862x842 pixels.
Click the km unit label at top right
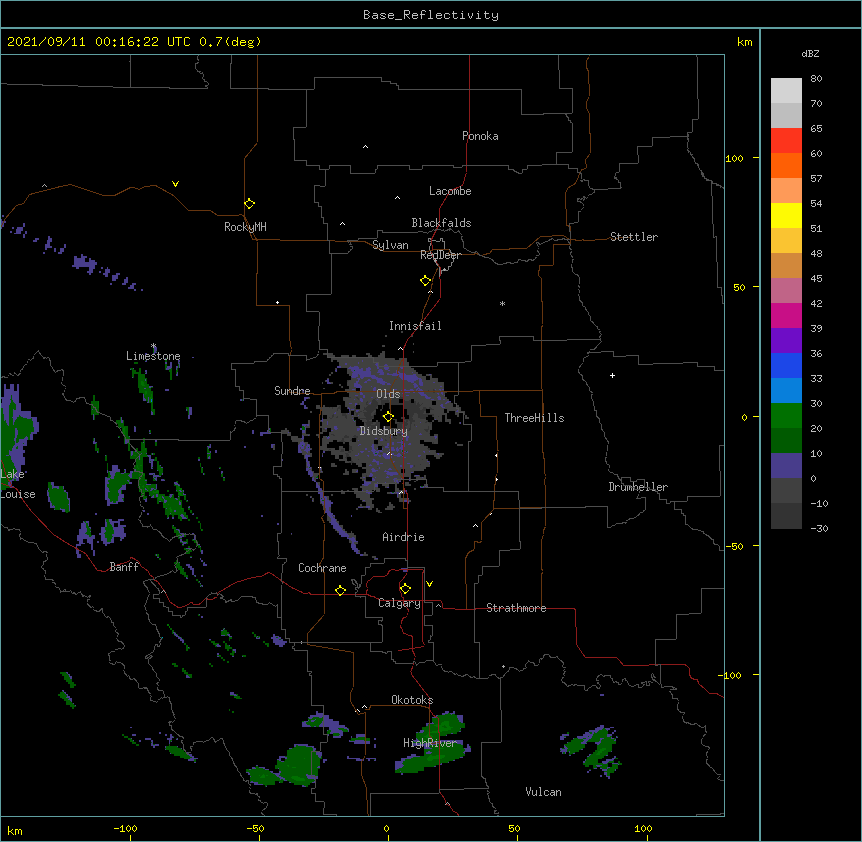(x=744, y=42)
